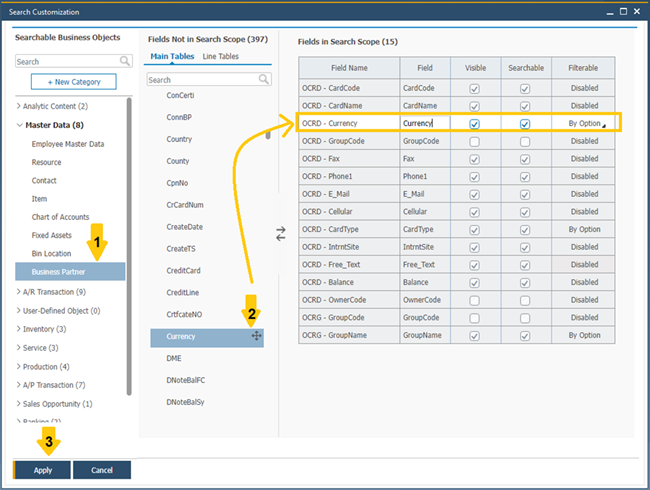Click the swap arrows icon between field lists
Screen dimensions: 650x490
[x=281, y=234]
